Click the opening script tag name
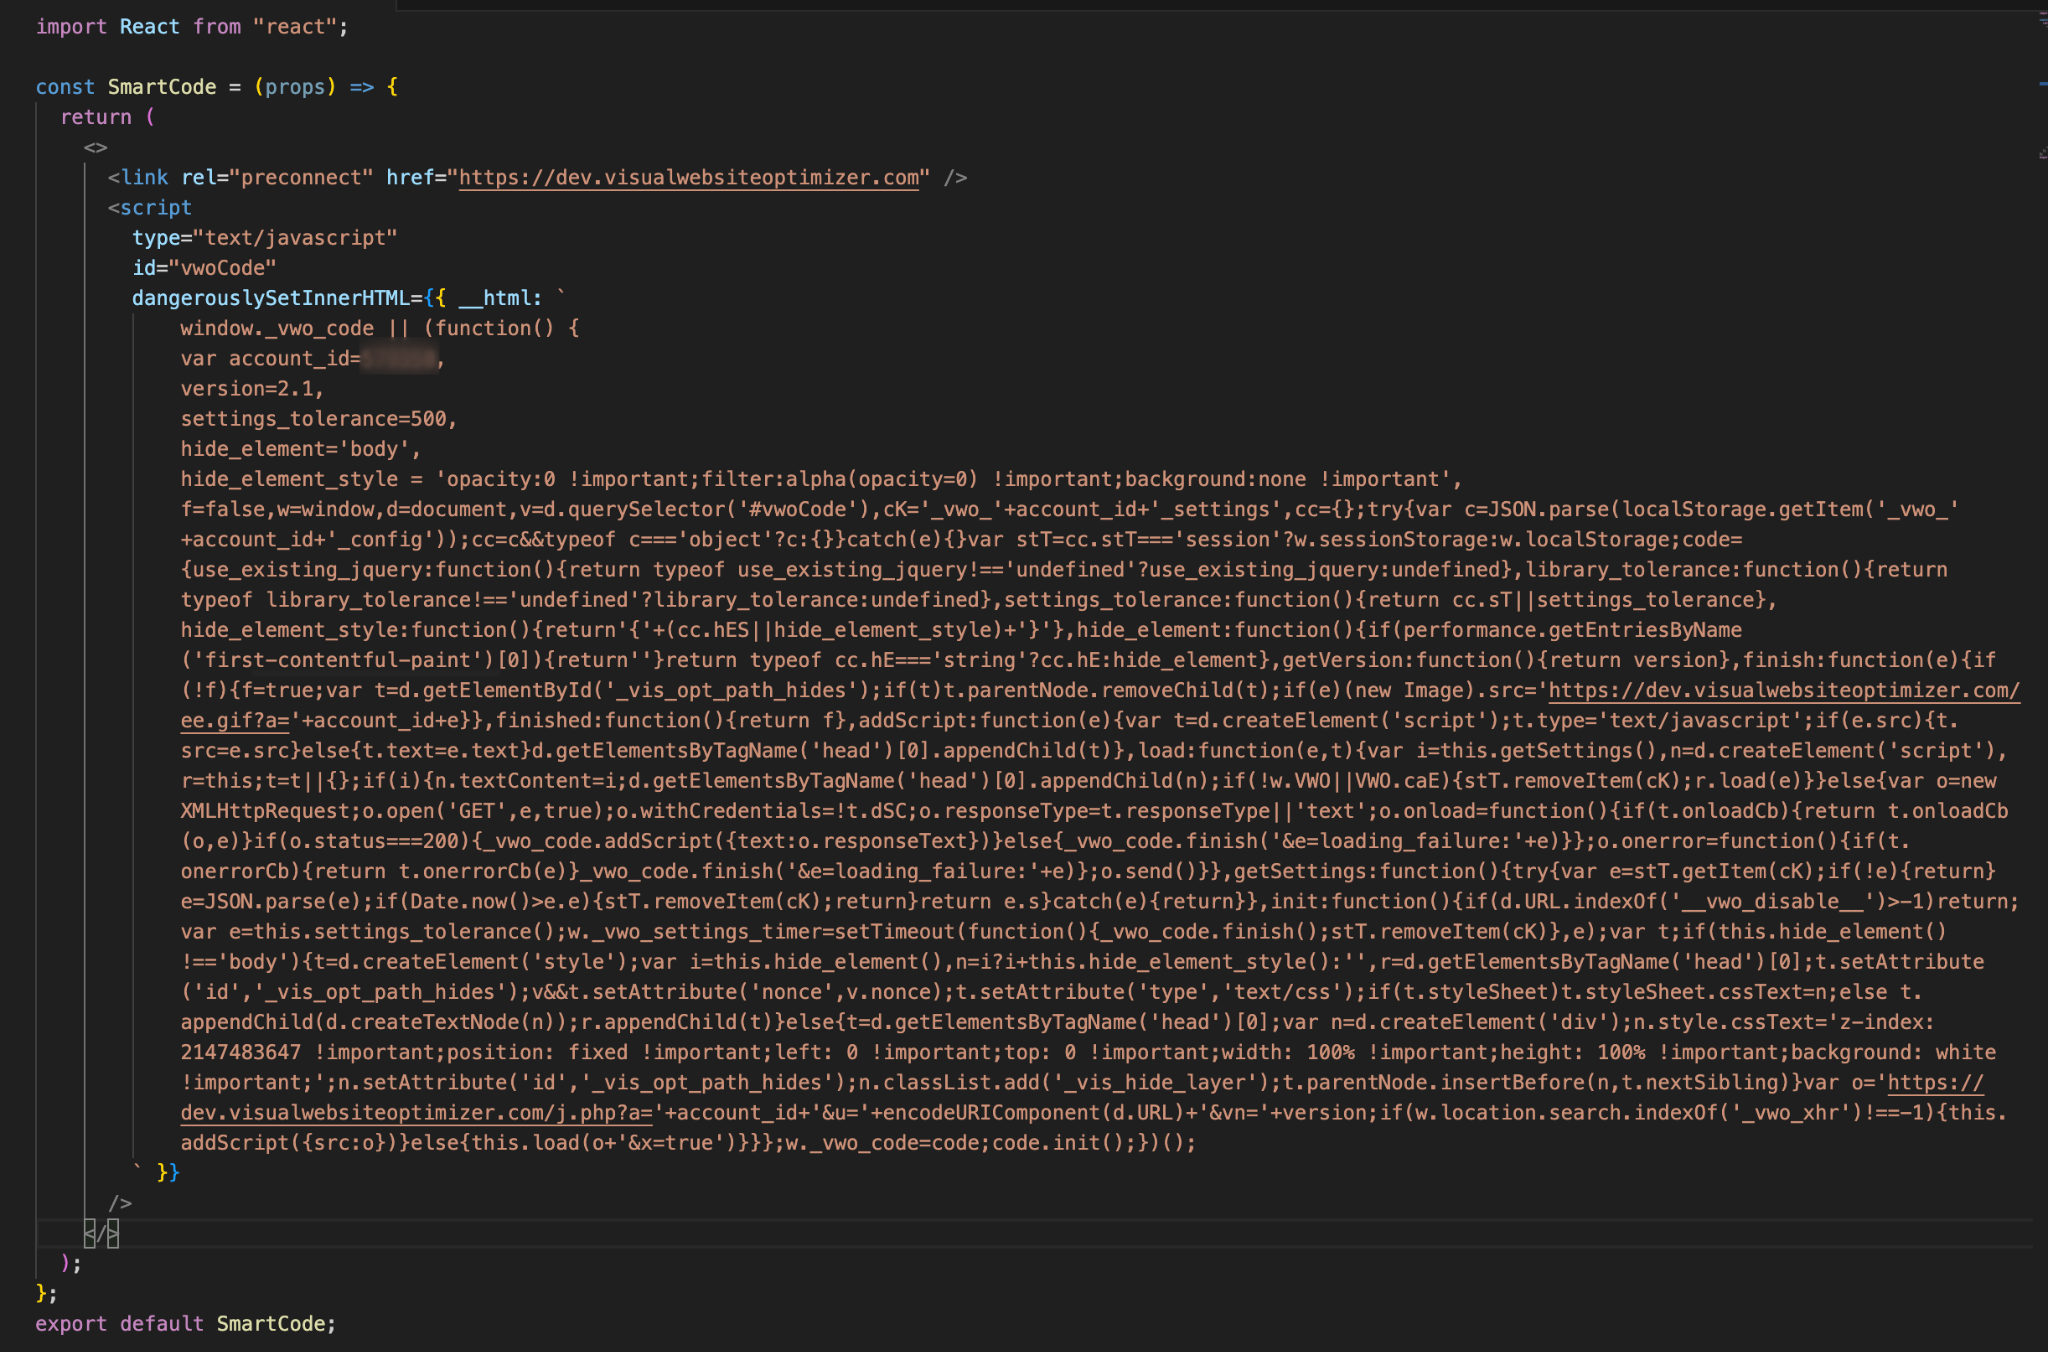2048x1352 pixels. 156,207
